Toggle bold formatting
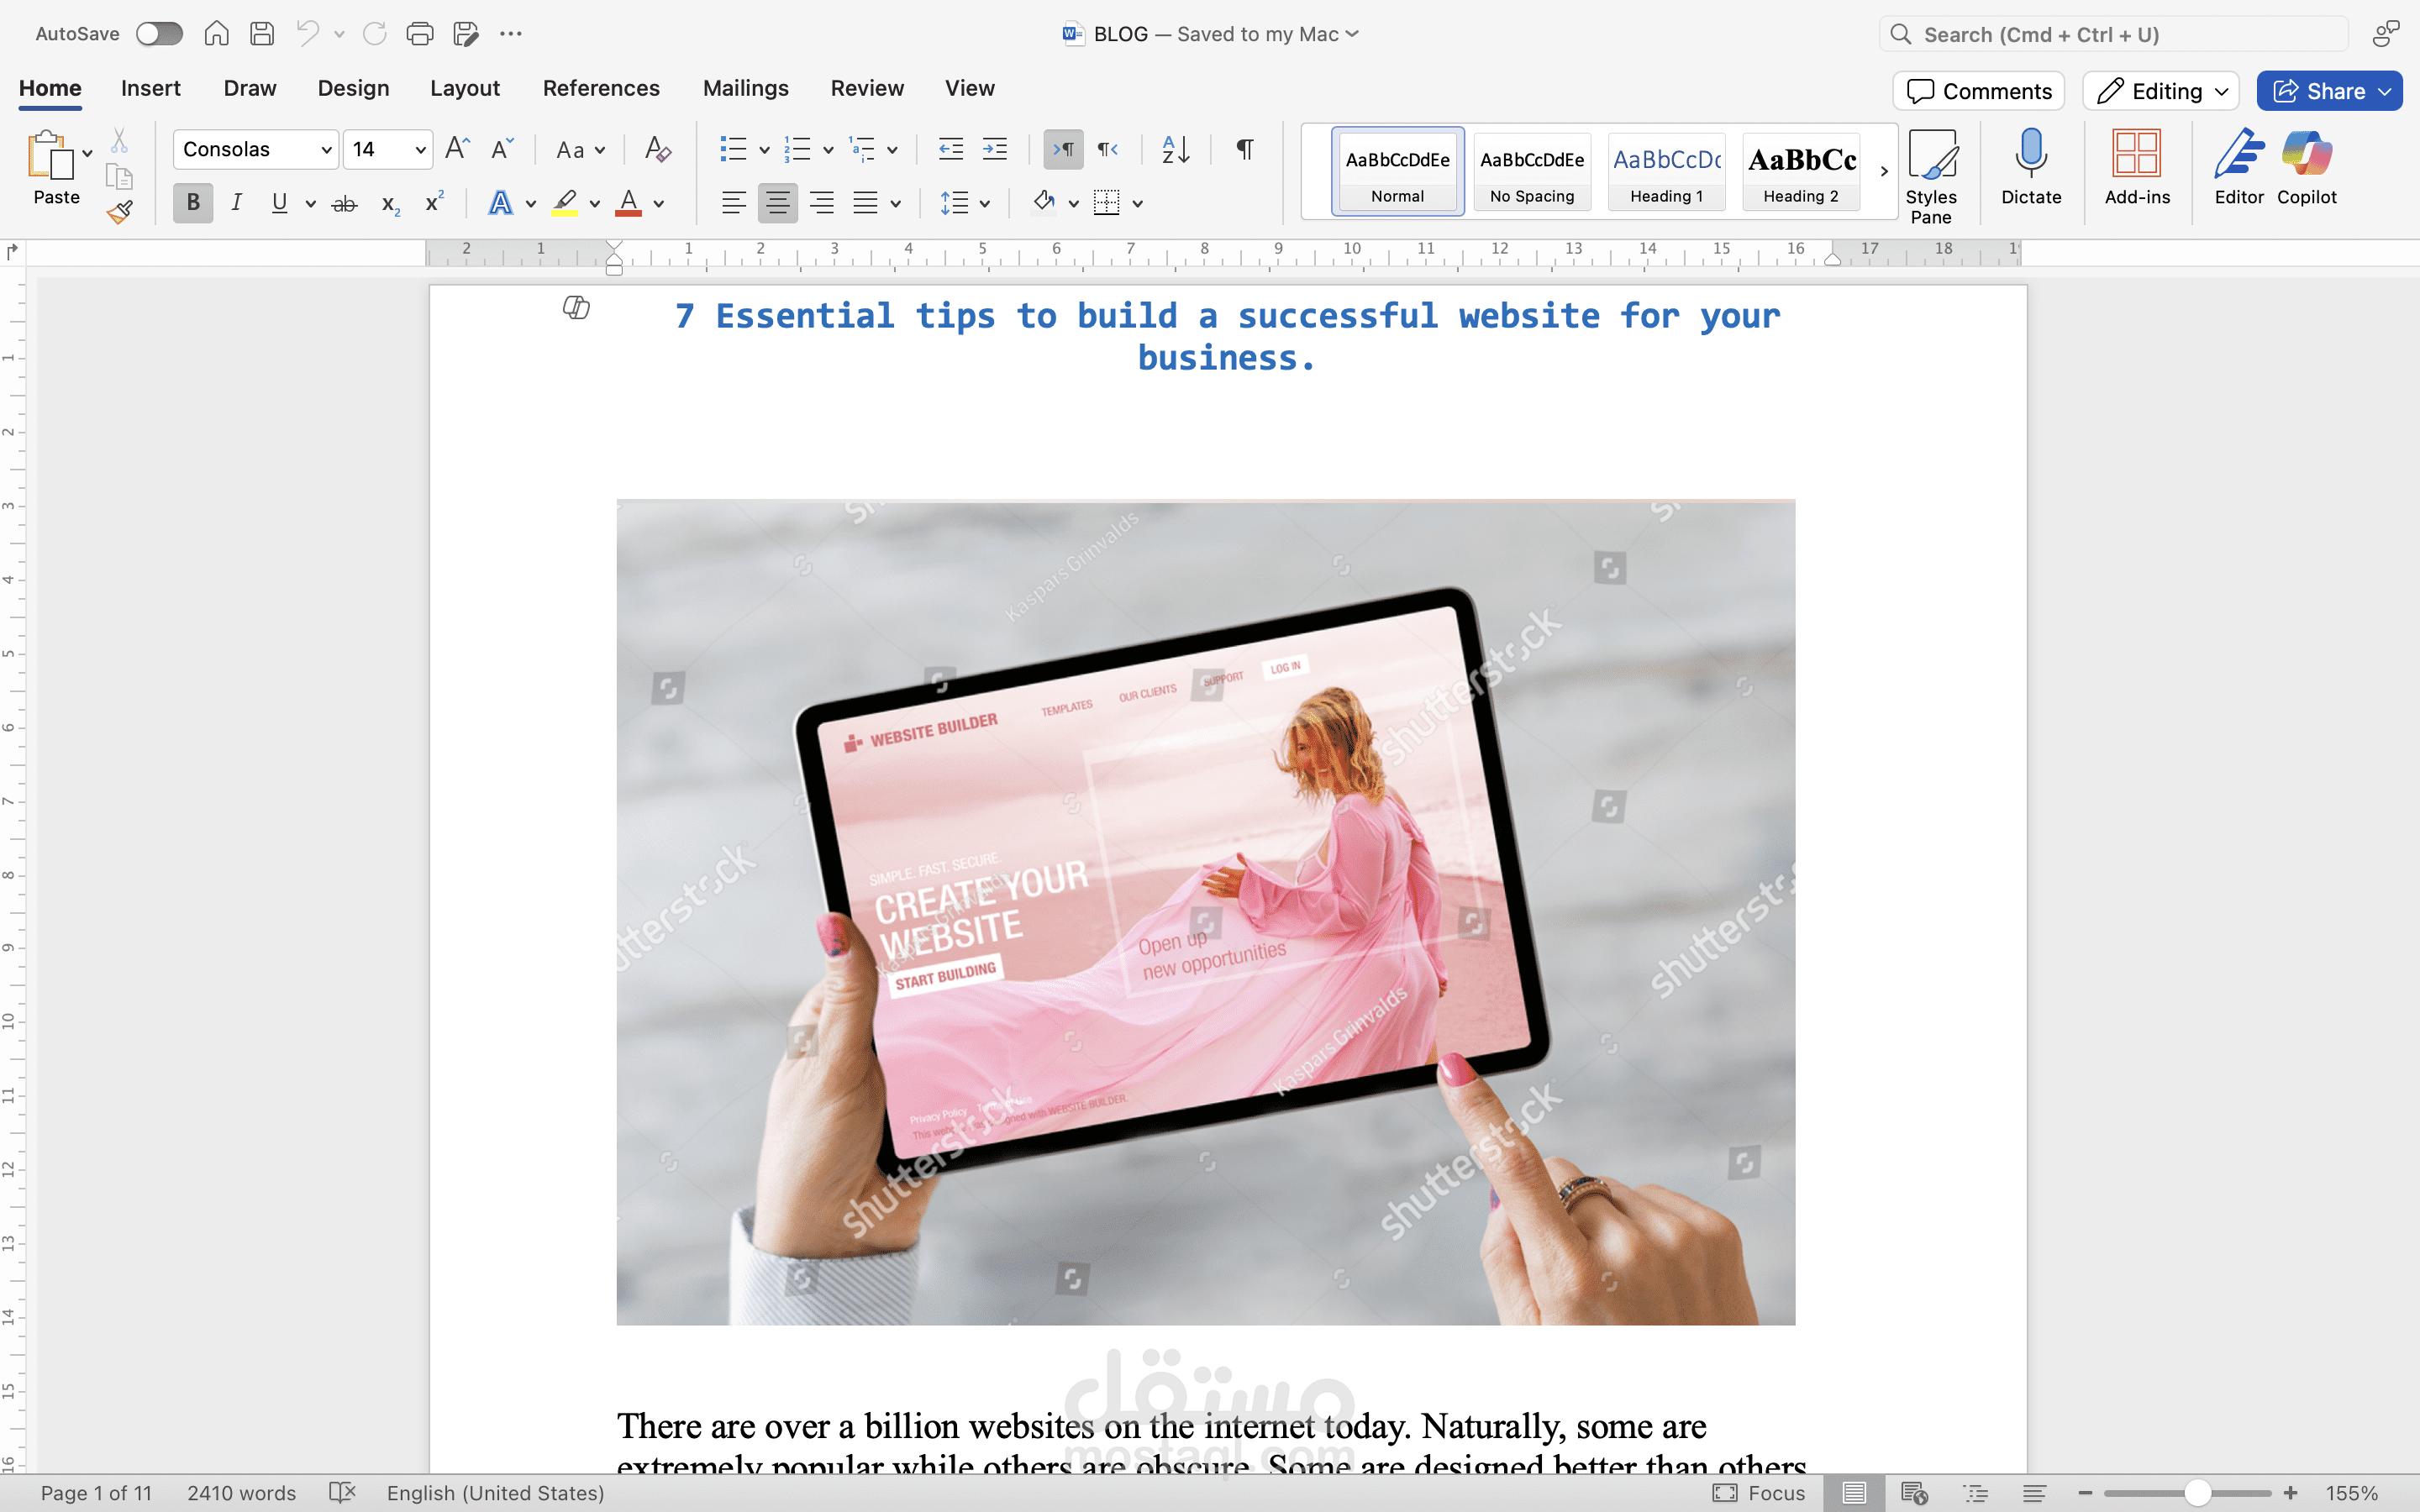Image resolution: width=2420 pixels, height=1512 pixels. click(x=193, y=203)
